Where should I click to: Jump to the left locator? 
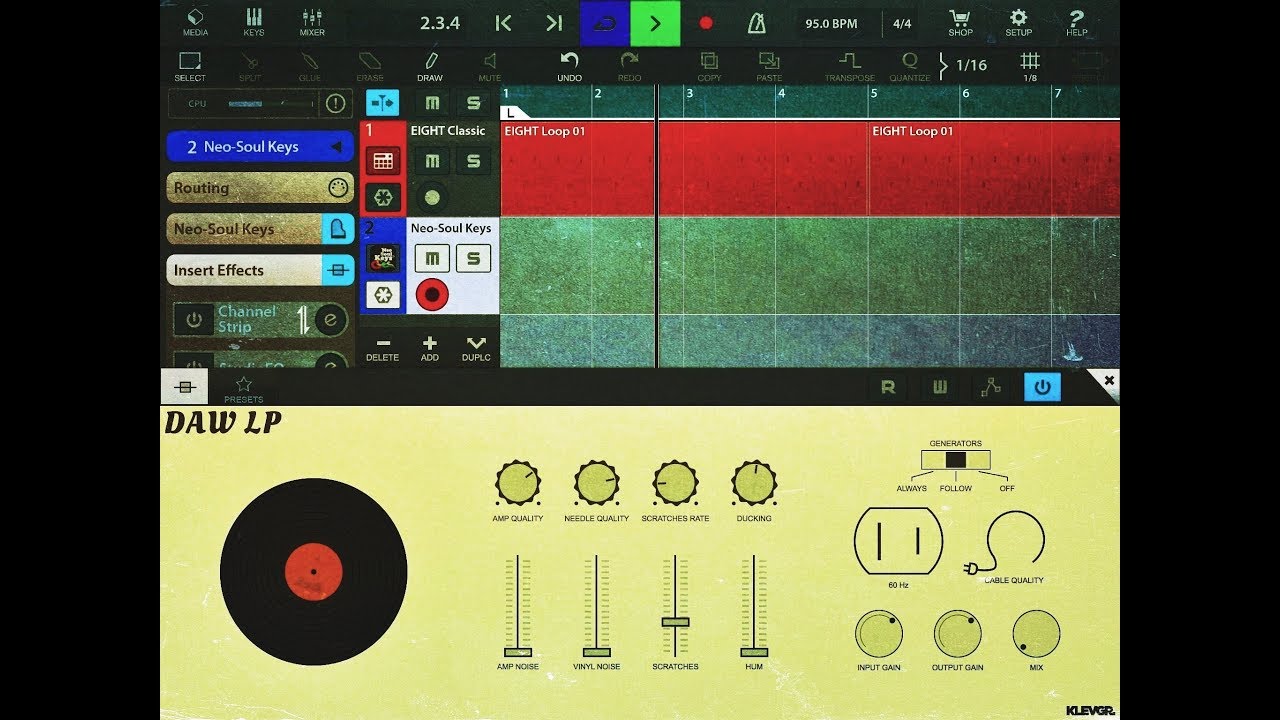(504, 23)
